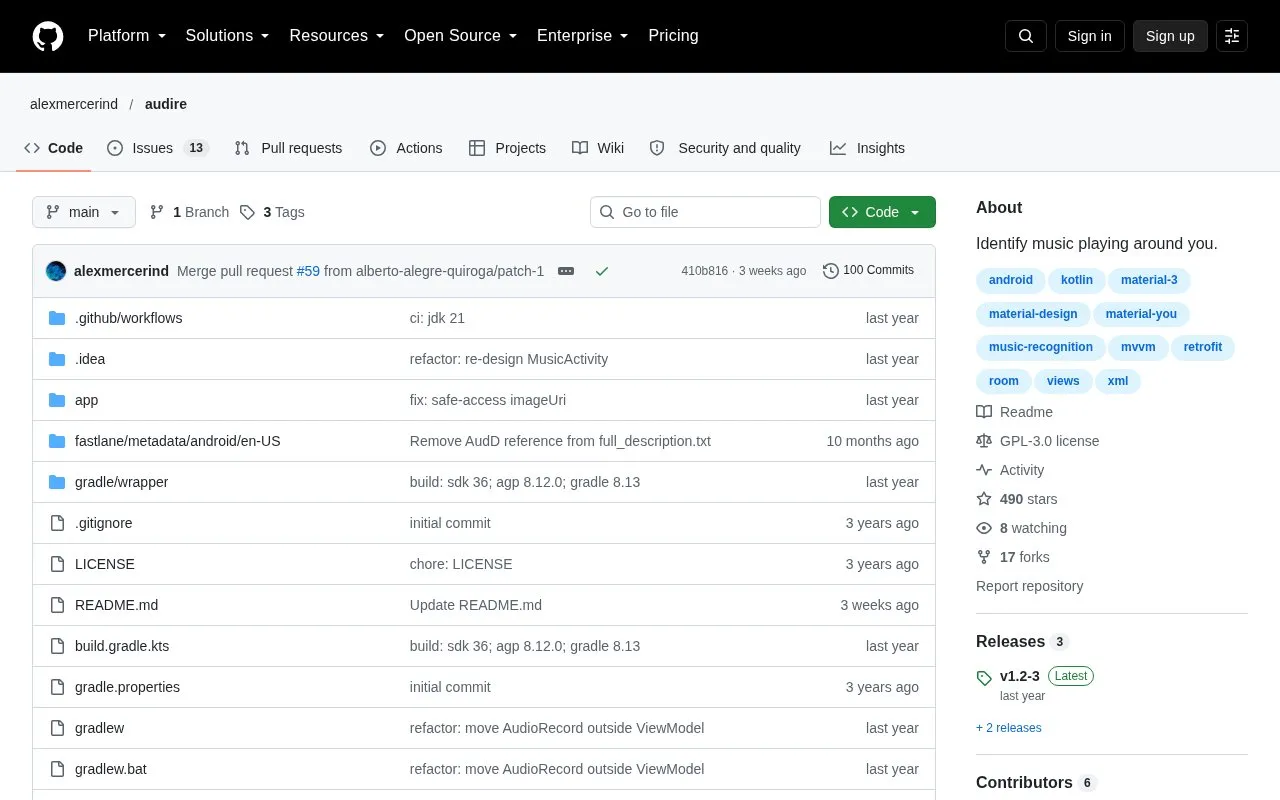Click the GitHub logo icon
The width and height of the screenshot is (1280, 800).
click(x=48, y=36)
